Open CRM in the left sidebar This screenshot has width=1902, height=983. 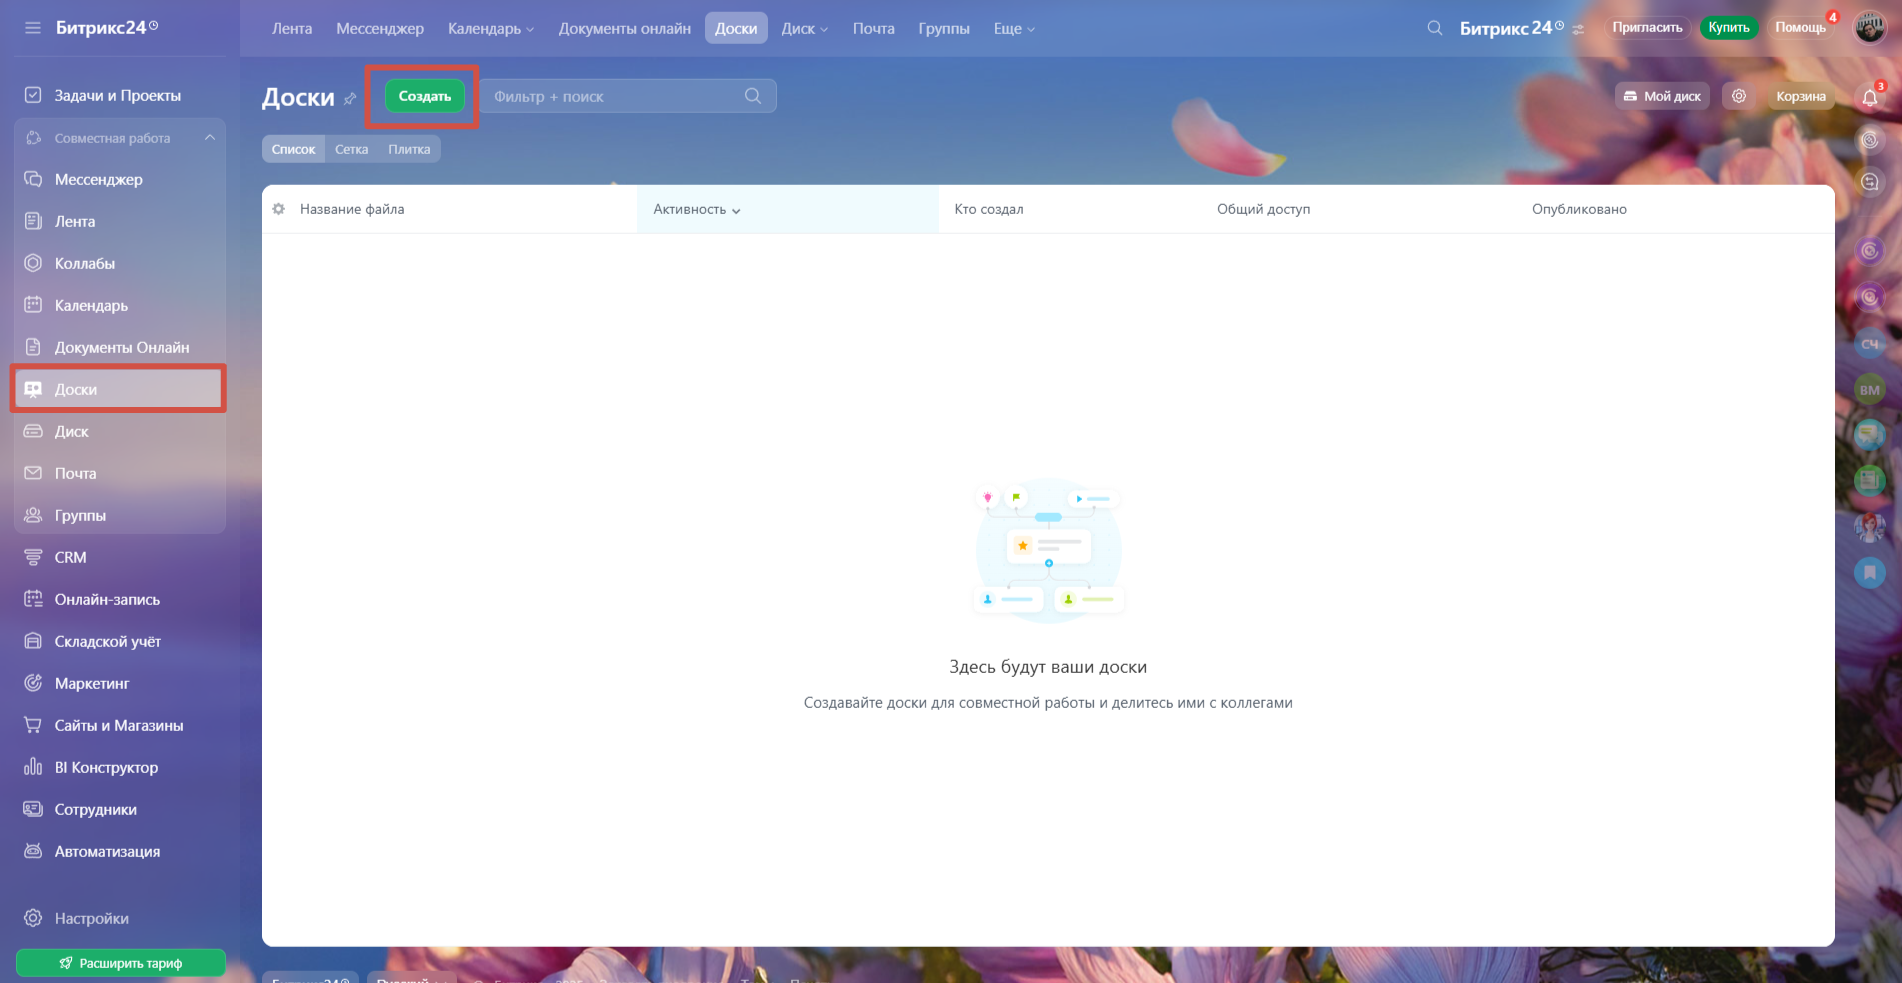click(x=70, y=558)
